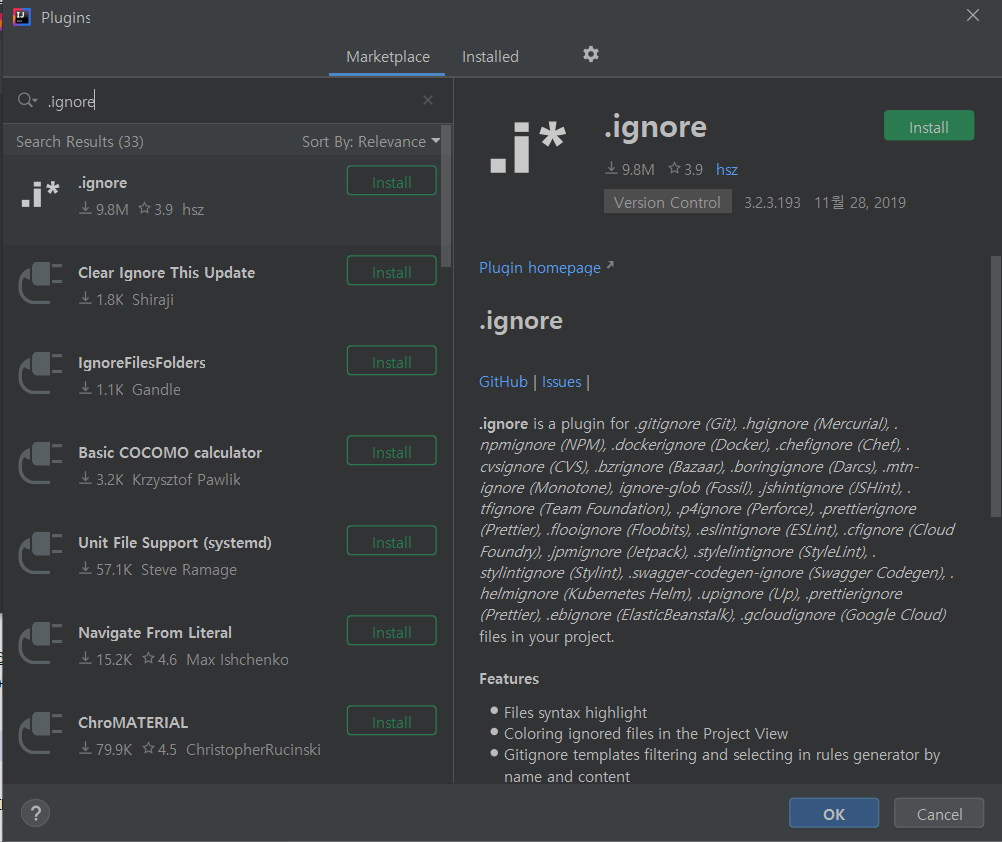Install Unit File Support (systemd) plugin
The width and height of the screenshot is (1002, 842).
coord(392,542)
